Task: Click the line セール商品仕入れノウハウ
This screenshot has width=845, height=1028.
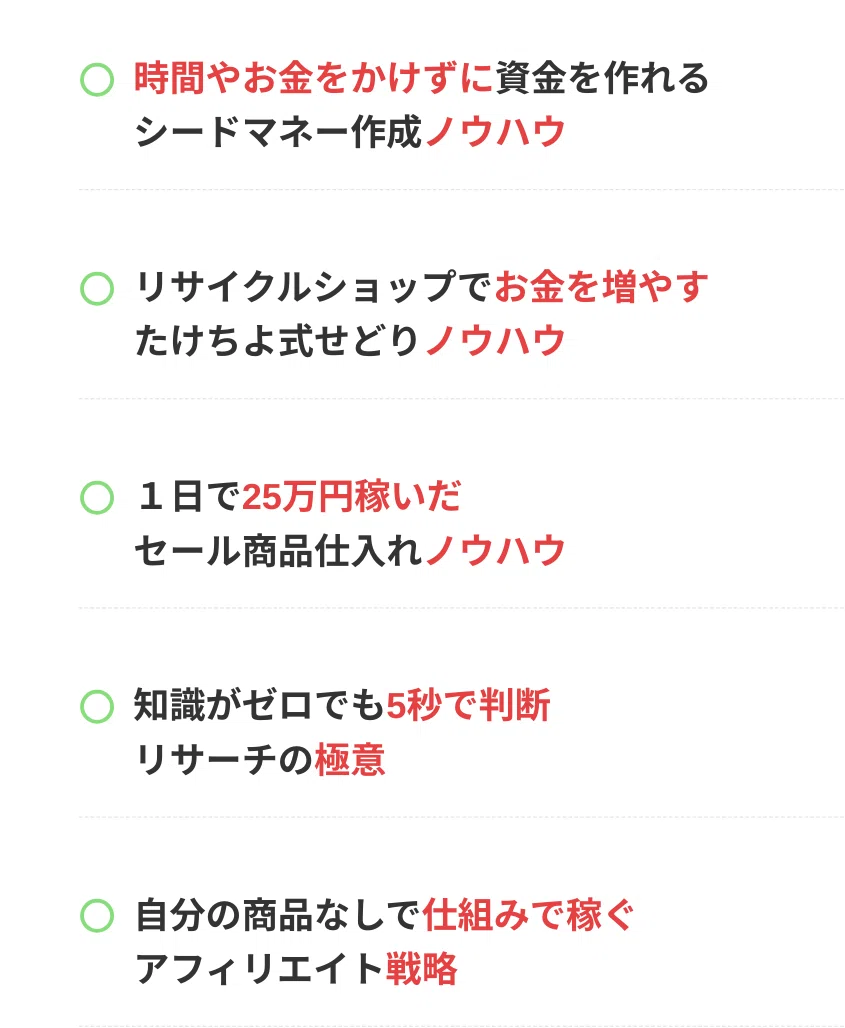Action: tap(350, 551)
